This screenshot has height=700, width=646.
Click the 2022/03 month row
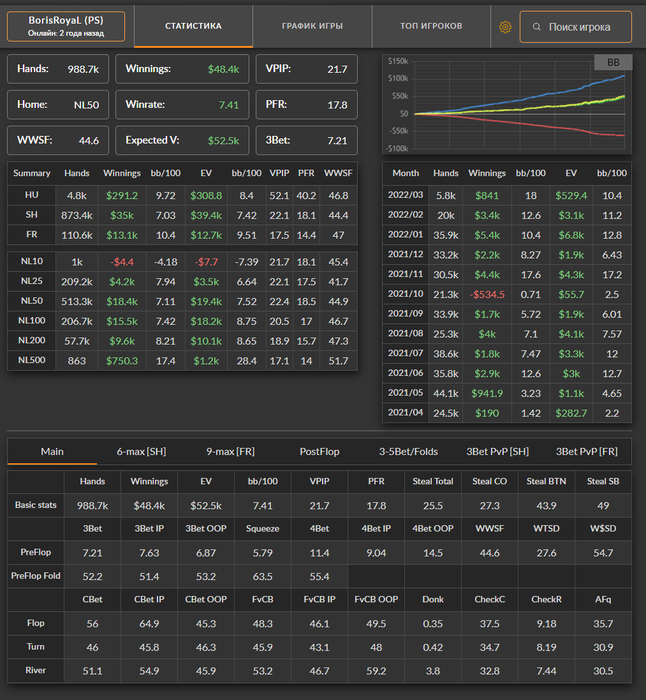(507, 195)
